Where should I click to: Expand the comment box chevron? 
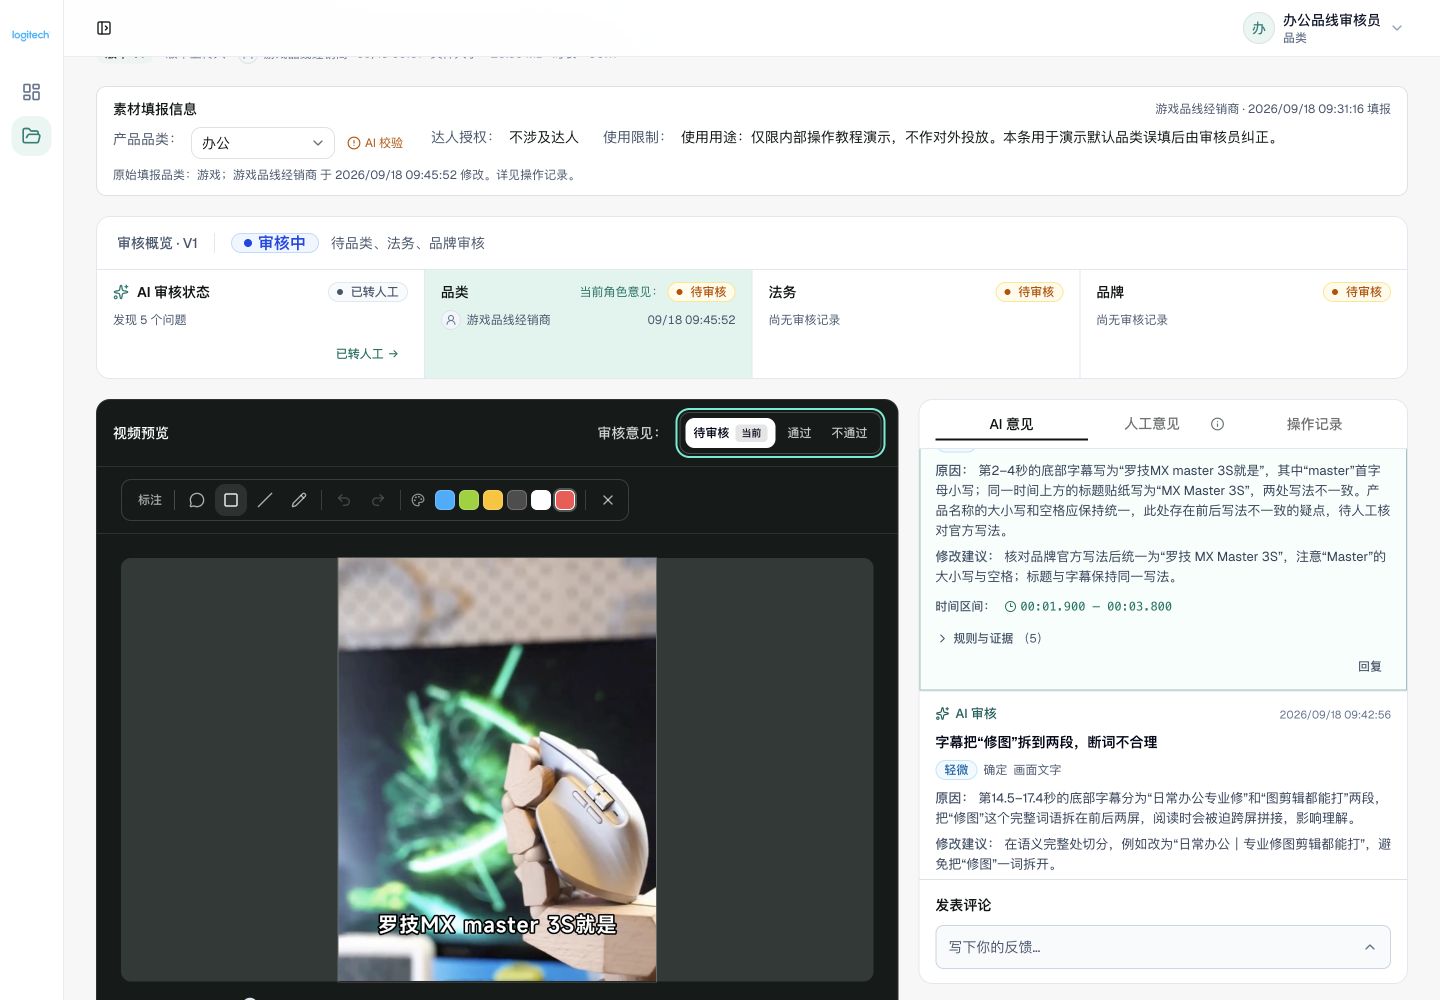[x=1370, y=947]
